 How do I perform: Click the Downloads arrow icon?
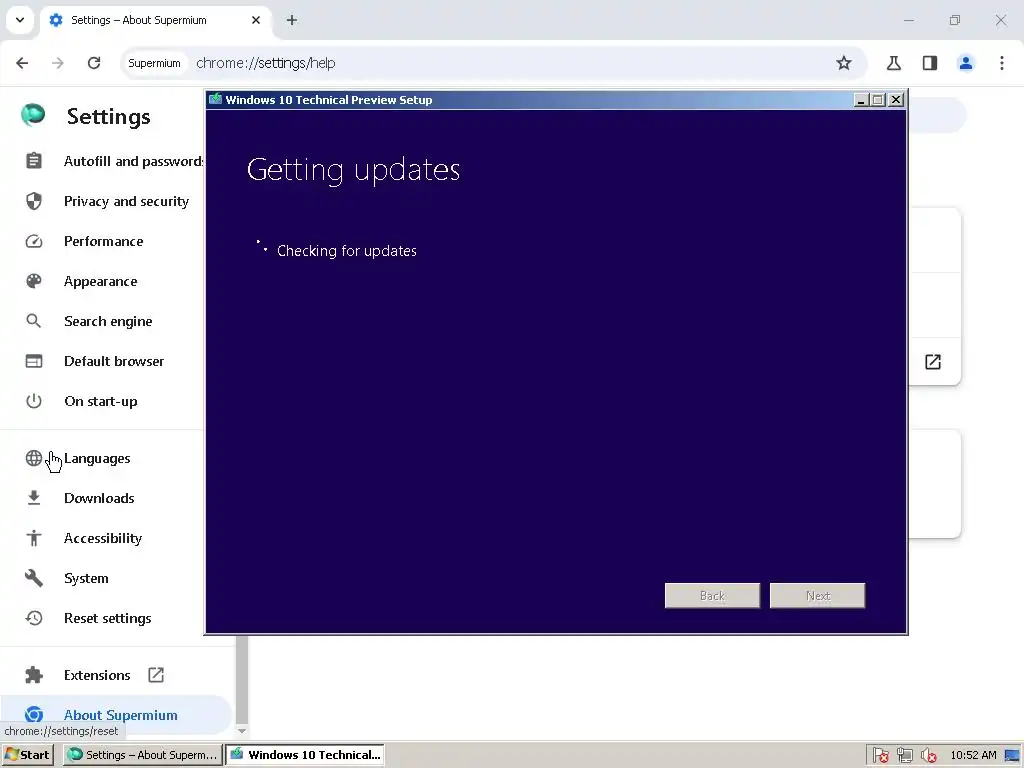pos(34,498)
